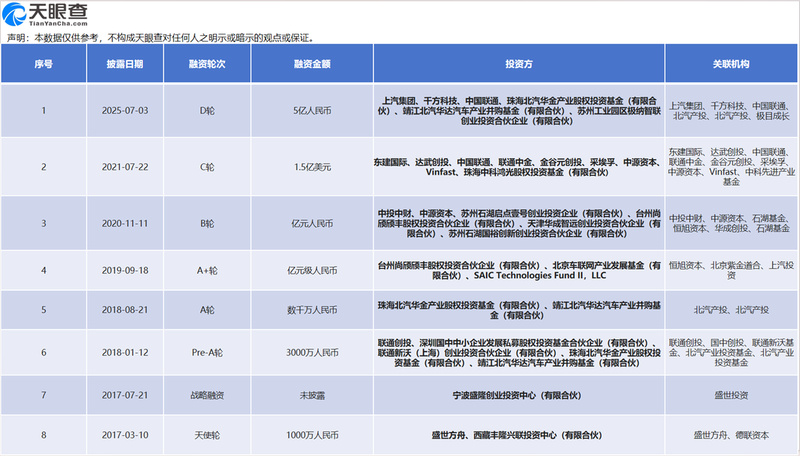Select the D轮 round cell
The height and width of the screenshot is (456, 800).
tap(207, 111)
